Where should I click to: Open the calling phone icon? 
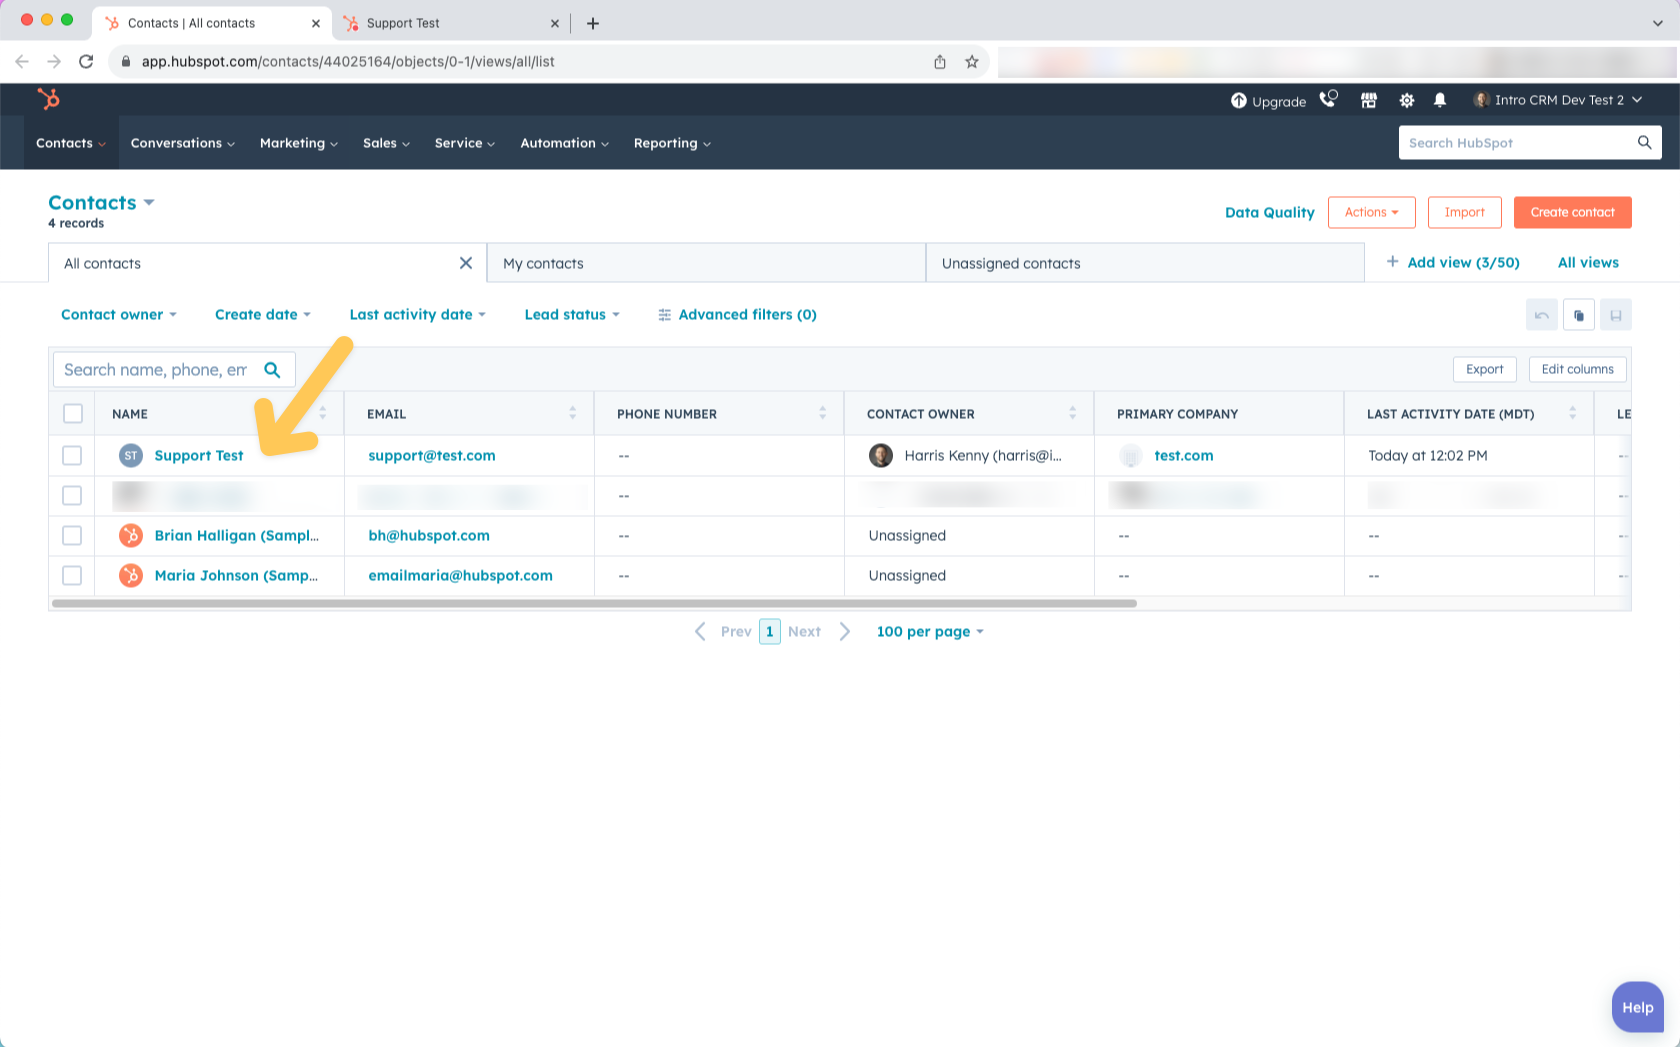coord(1328,99)
